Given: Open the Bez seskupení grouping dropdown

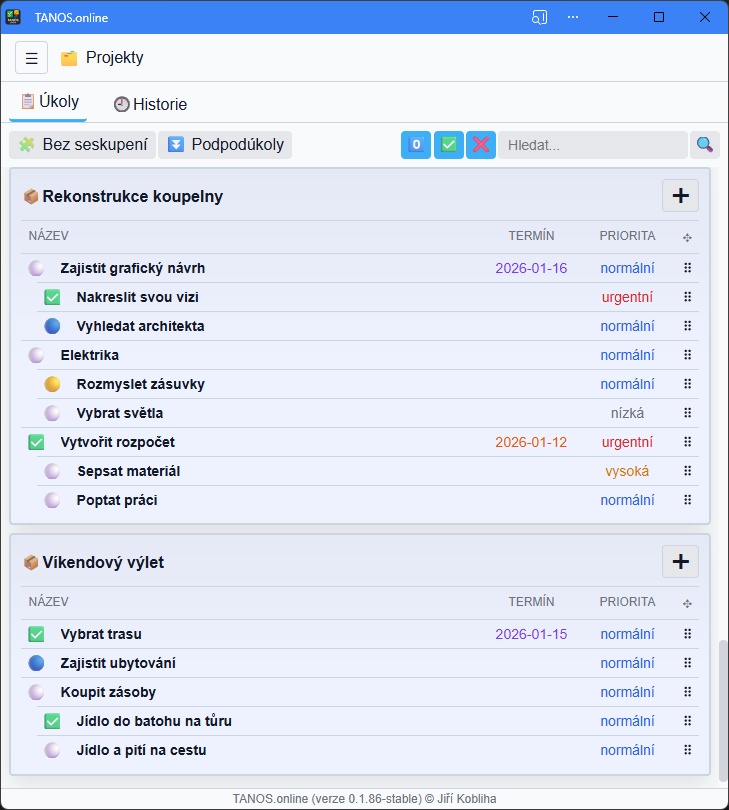Looking at the screenshot, I should [83, 145].
